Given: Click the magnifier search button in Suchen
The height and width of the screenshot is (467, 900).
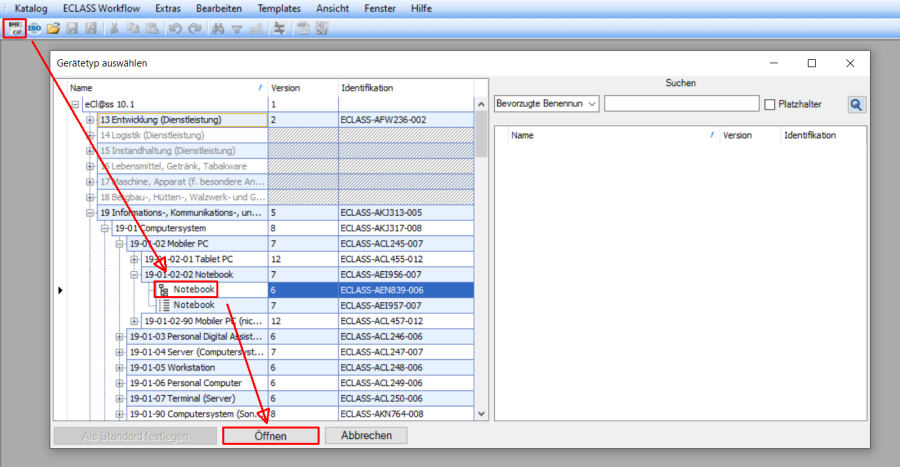Looking at the screenshot, I should coord(857,104).
